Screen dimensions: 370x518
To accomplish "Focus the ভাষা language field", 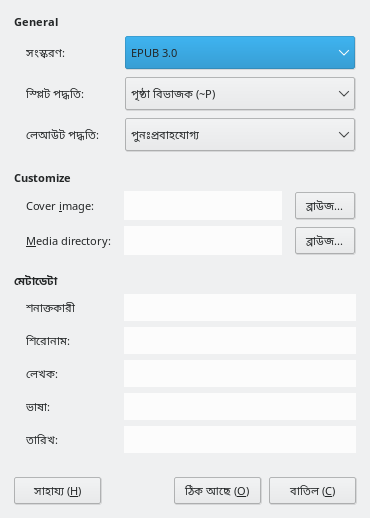I will point(240,407).
